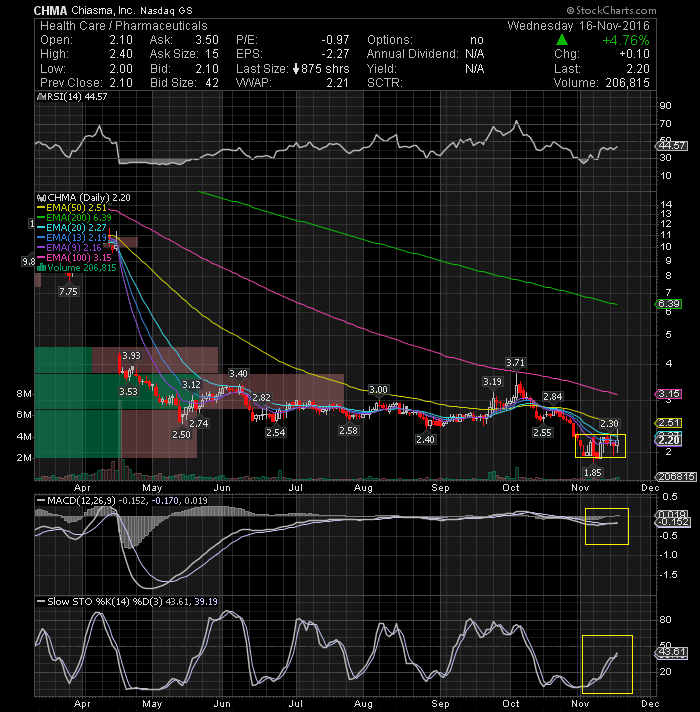Select the EMA(9) 2.16 legend entry
700x712 pixels.
tap(69, 247)
